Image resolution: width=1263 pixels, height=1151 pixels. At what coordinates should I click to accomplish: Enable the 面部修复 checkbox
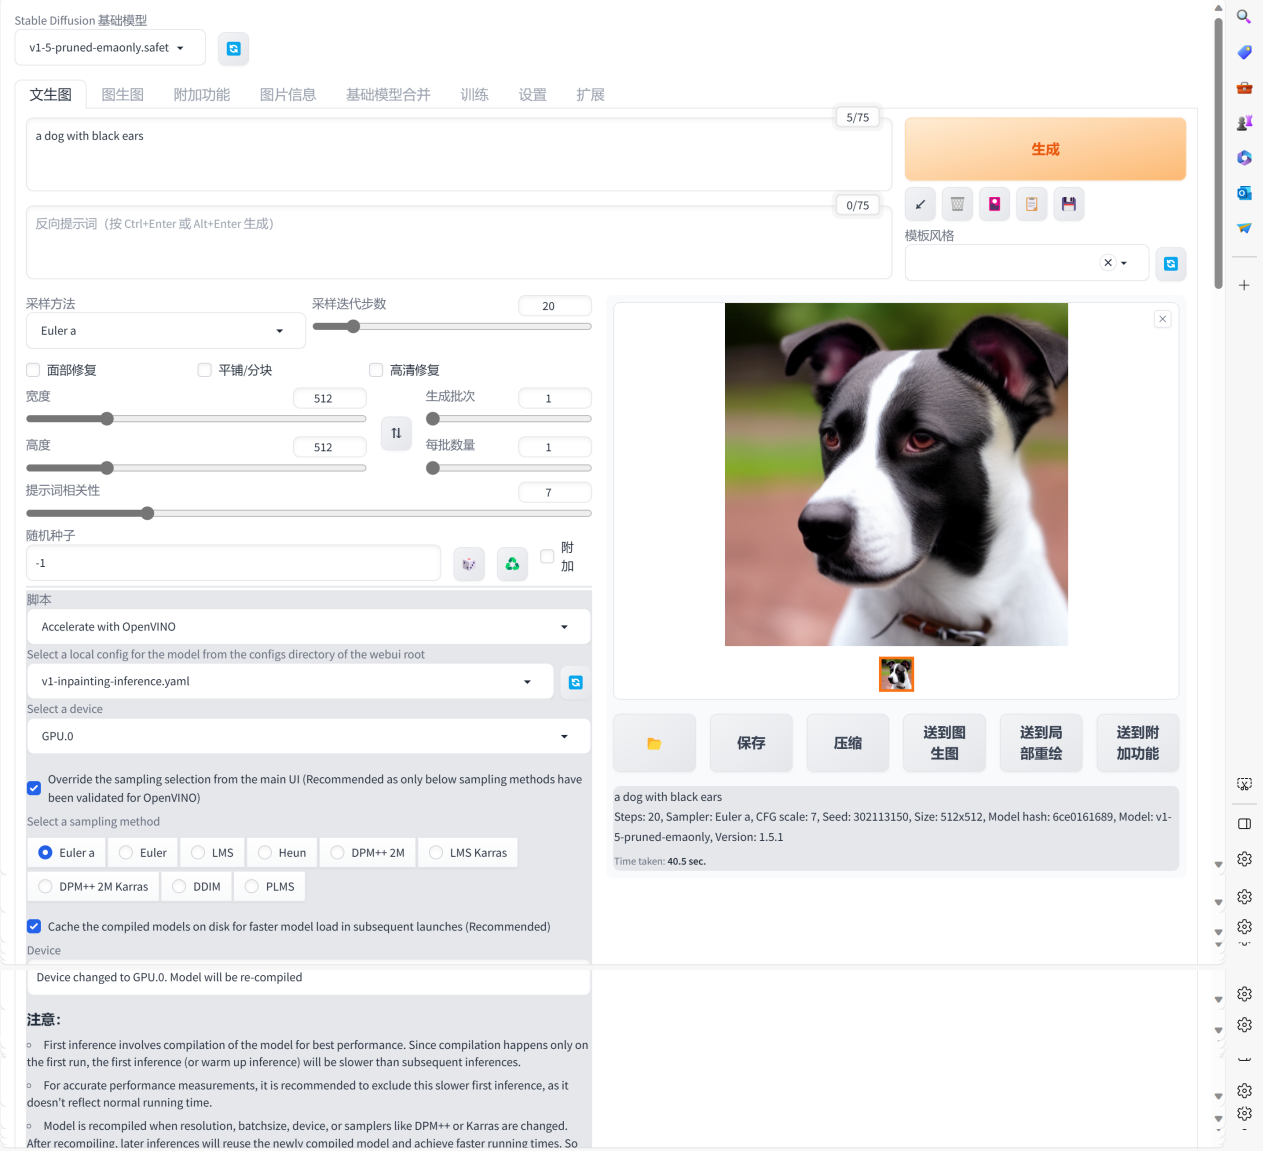[x=34, y=370]
